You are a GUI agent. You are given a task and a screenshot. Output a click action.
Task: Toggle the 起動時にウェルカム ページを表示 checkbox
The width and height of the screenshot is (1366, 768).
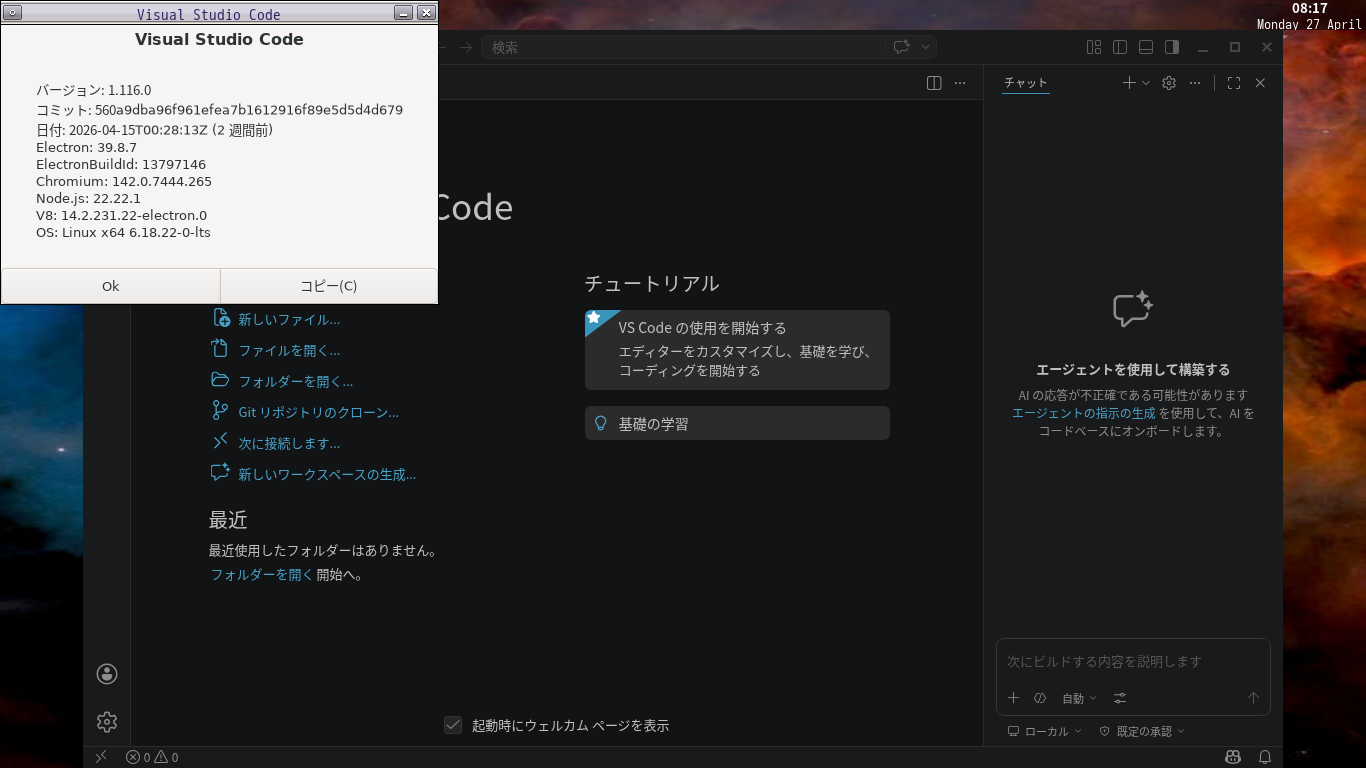(453, 725)
